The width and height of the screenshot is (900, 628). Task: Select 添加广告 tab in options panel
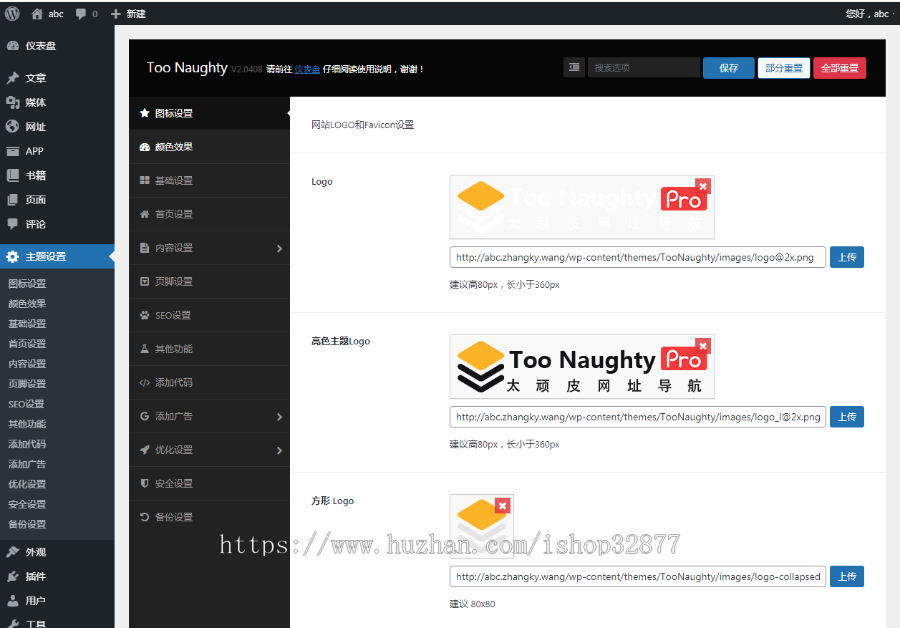coord(210,416)
